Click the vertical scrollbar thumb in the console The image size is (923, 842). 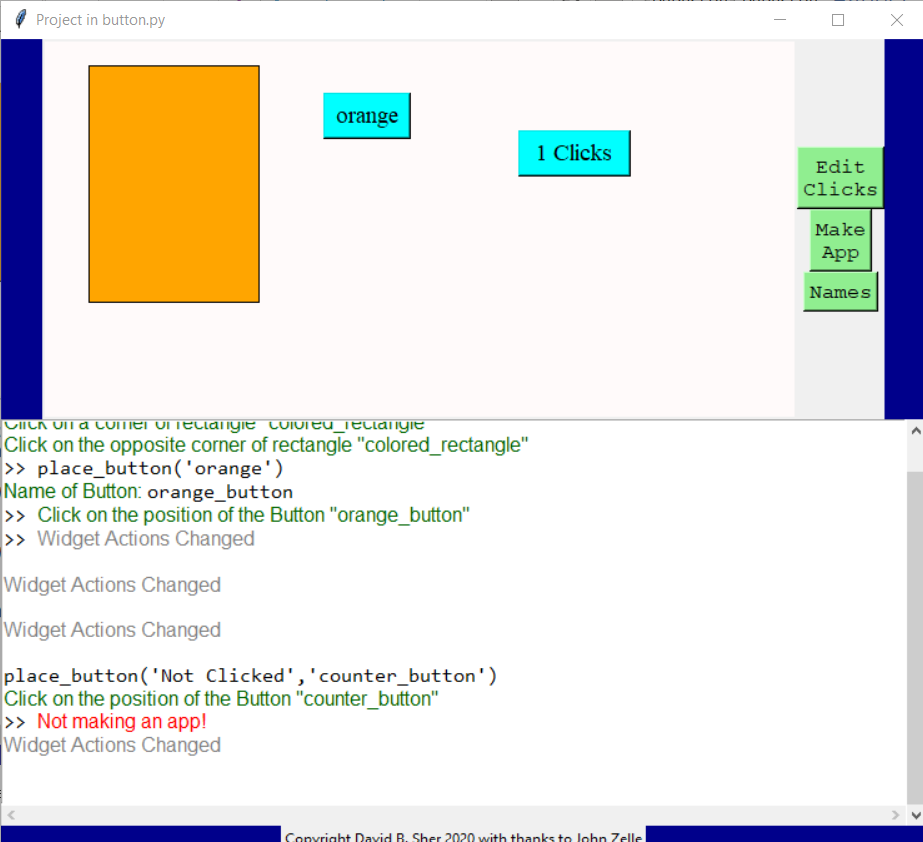click(915, 637)
